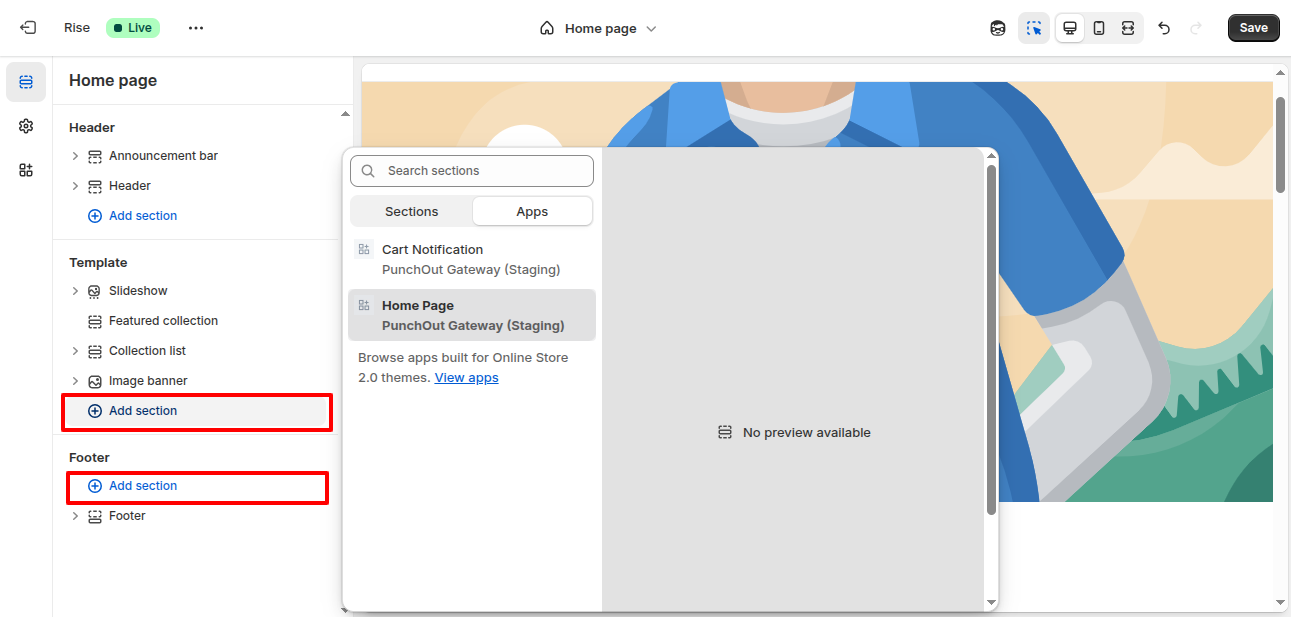
Task: Click the section picker popup scrollbar
Action: pos(991,340)
